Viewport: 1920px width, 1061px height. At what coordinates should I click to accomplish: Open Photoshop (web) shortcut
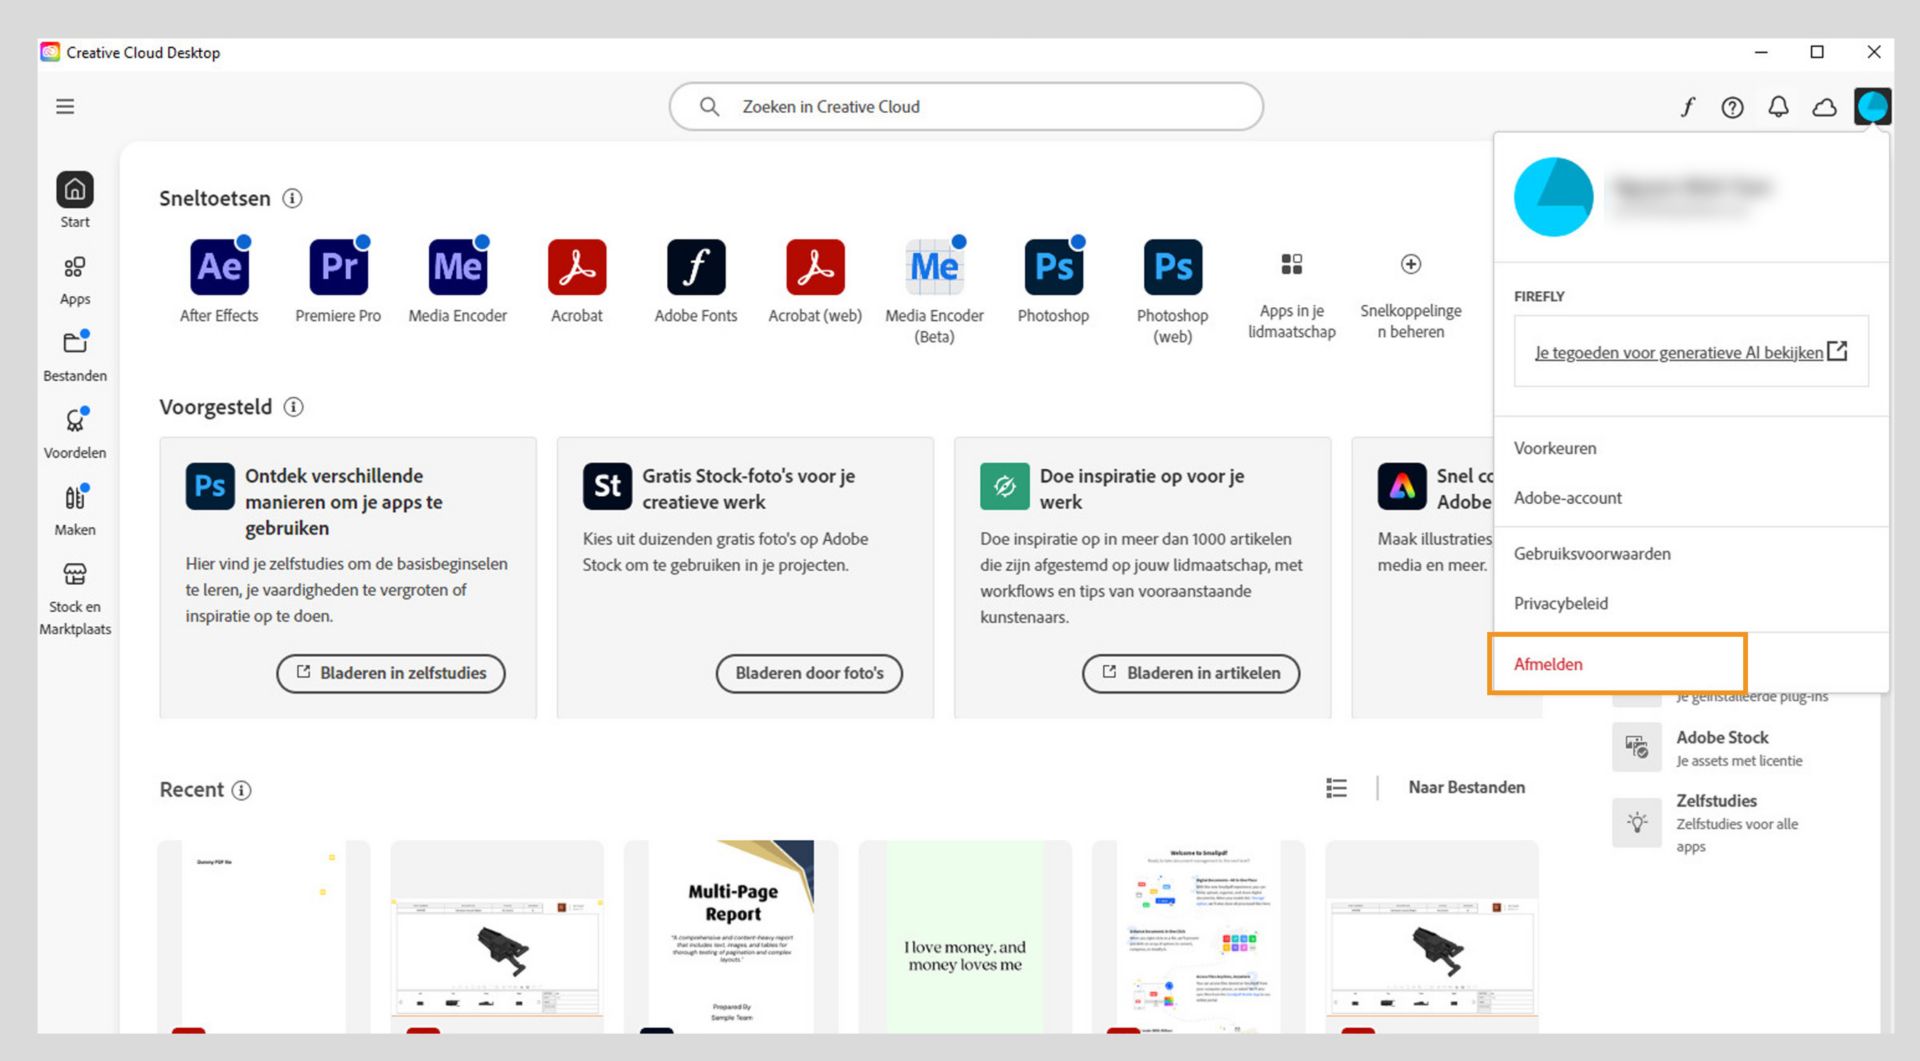click(1173, 267)
